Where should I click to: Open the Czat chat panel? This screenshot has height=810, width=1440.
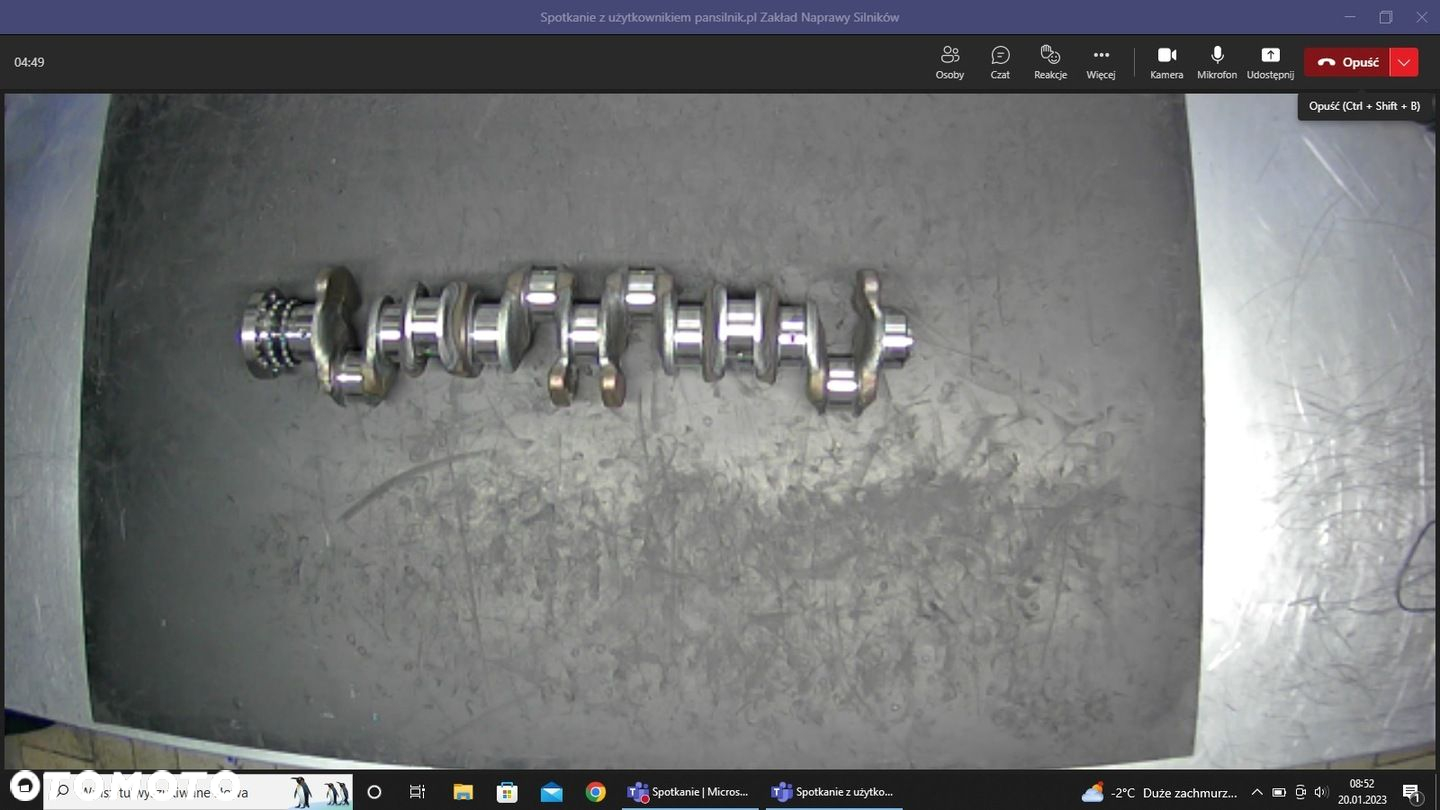click(x=1000, y=62)
